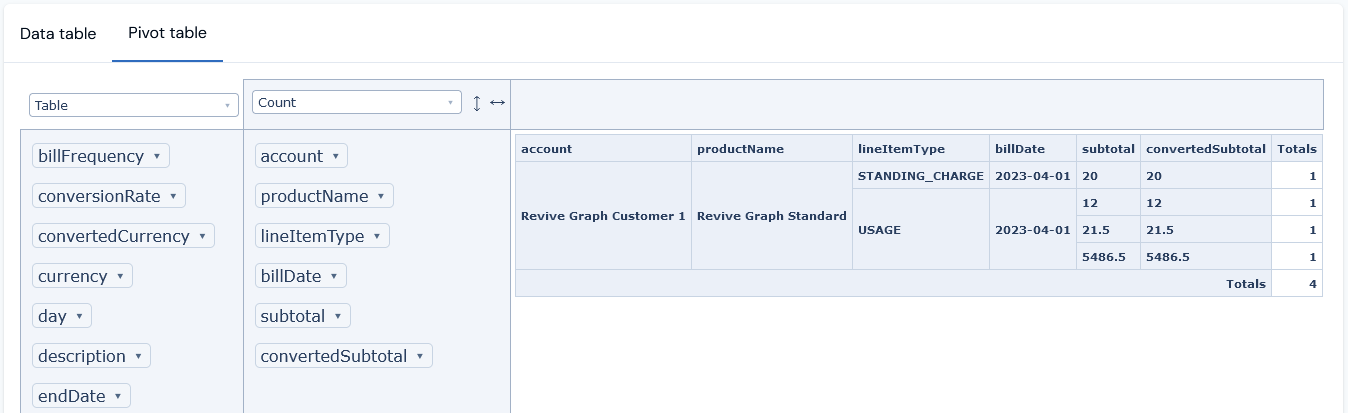The image size is (1348, 413).
Task: Toggle column sort order horizontal arrow
Action: (497, 102)
